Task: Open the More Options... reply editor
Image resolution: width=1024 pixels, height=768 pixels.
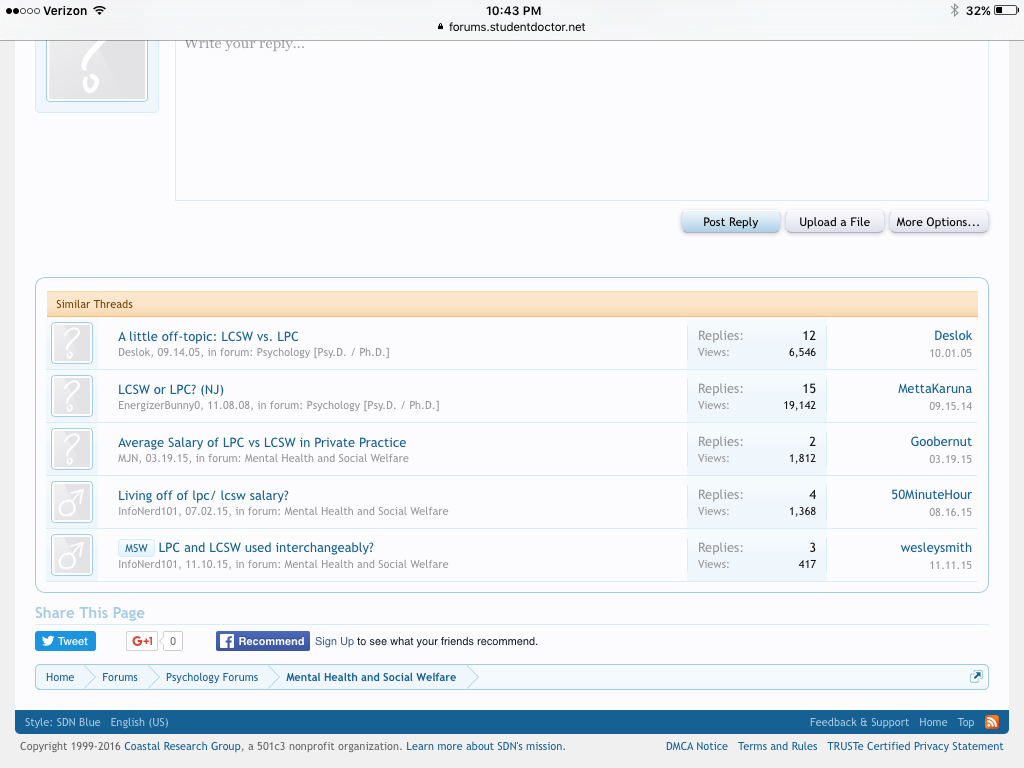Action: tap(938, 222)
